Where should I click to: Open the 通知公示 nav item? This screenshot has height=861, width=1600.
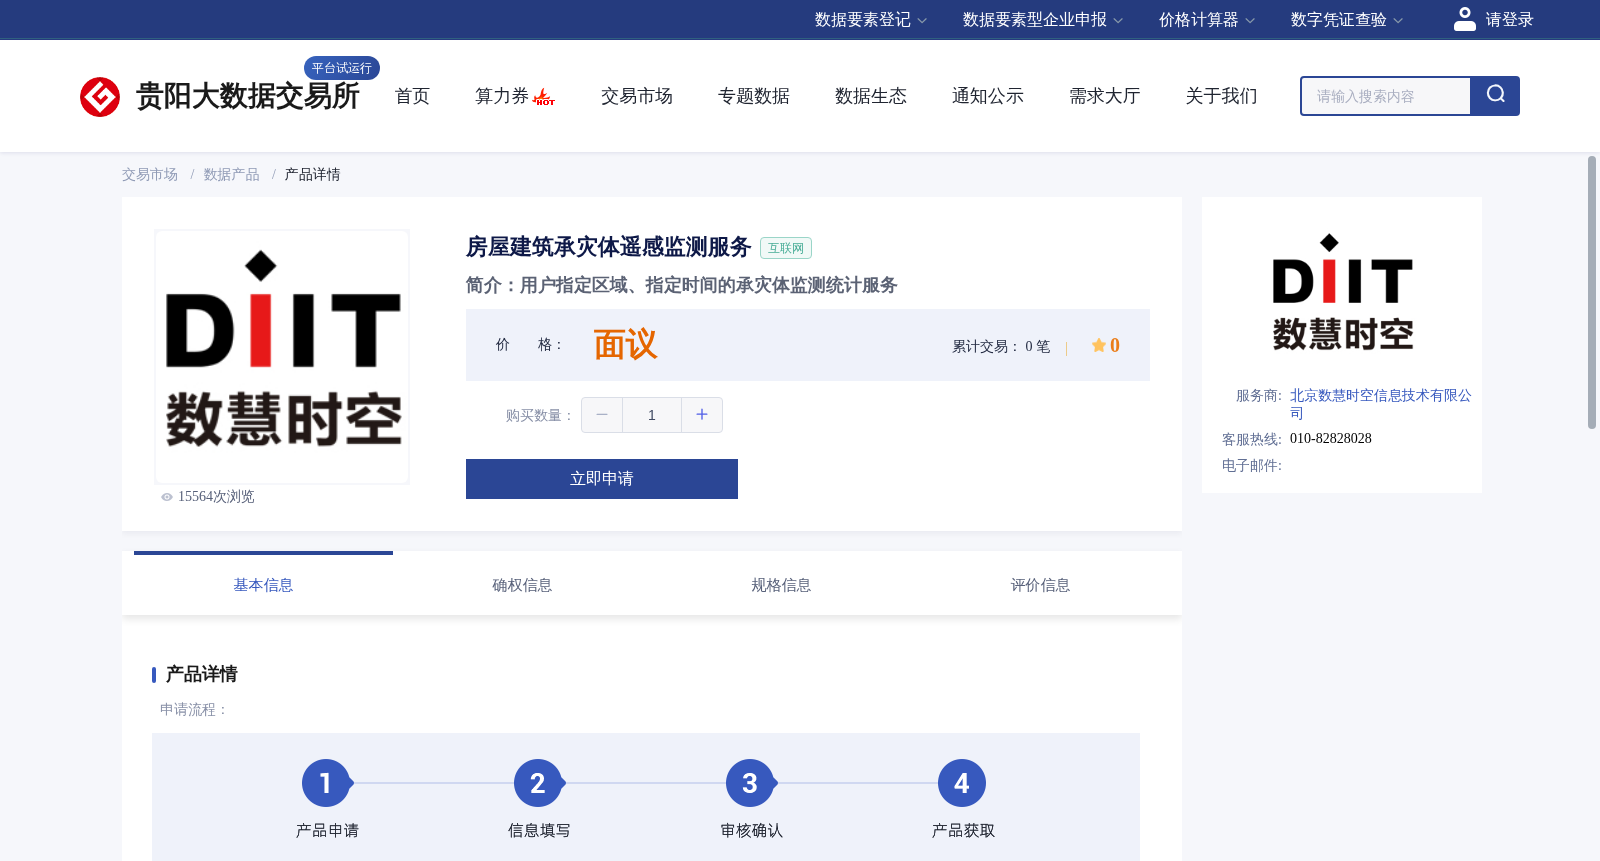988,96
